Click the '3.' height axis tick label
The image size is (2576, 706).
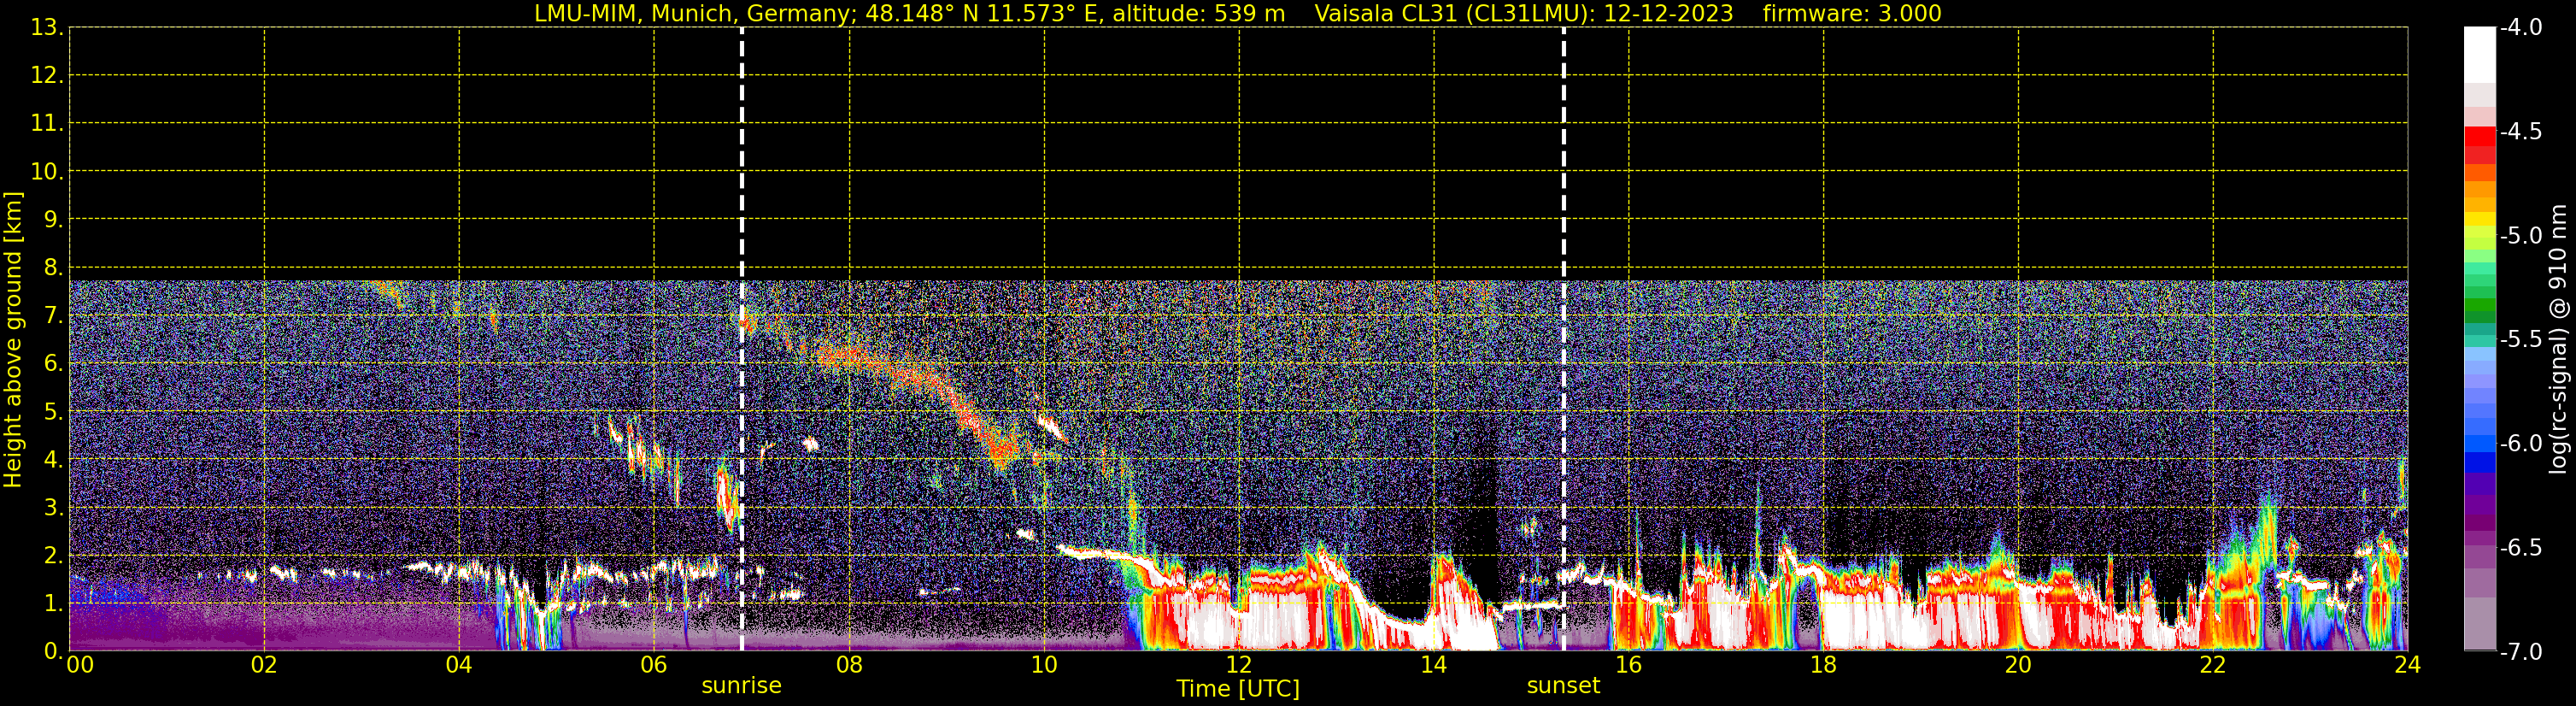point(54,508)
